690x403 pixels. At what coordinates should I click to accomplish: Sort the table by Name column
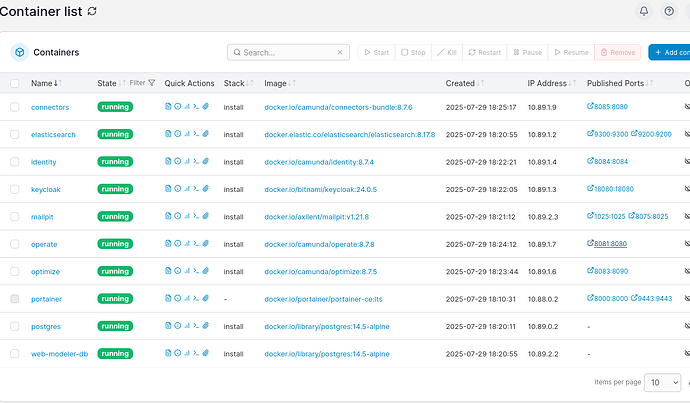(46, 83)
